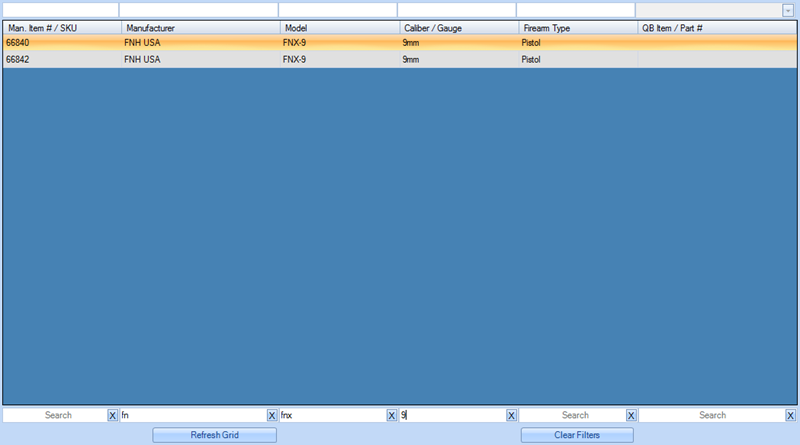Click the top field above the Manufacturer column

pos(198,10)
